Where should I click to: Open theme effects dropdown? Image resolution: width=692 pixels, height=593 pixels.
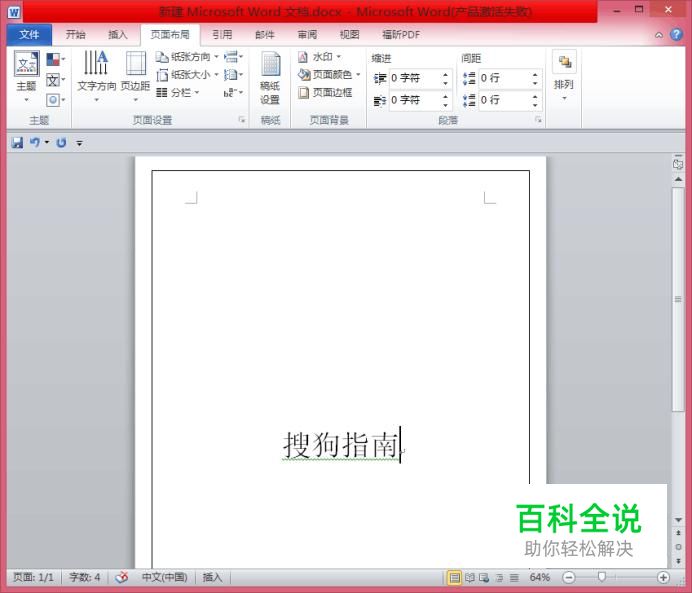pyautogui.click(x=56, y=100)
